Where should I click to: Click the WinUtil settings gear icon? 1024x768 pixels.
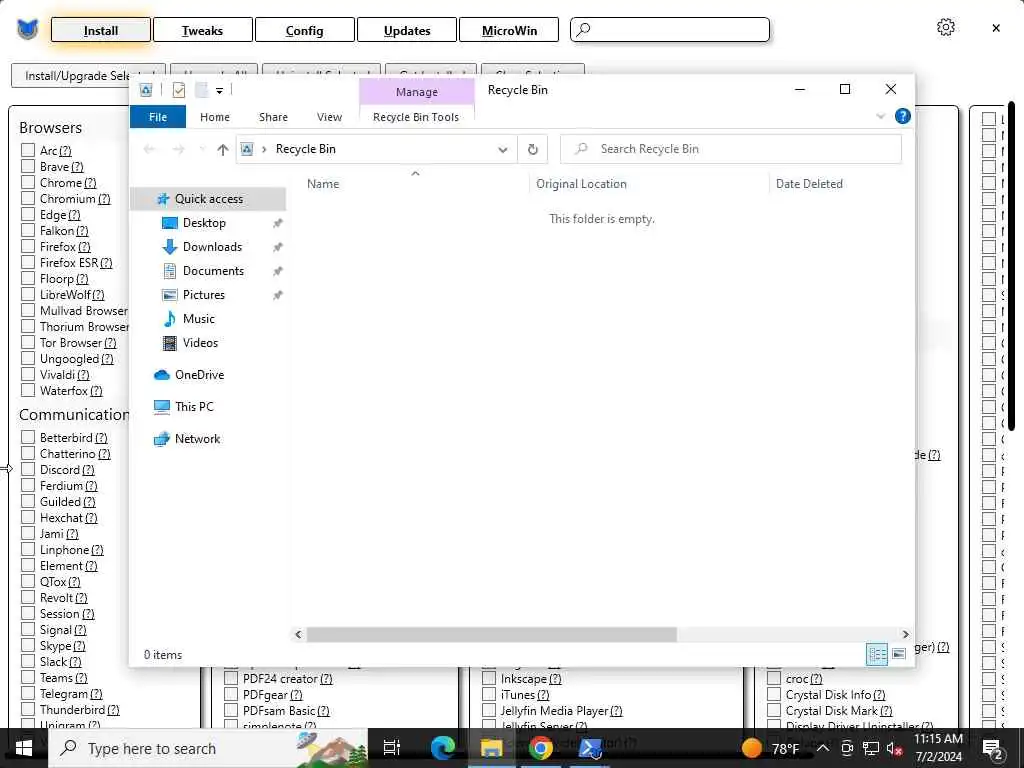[946, 27]
